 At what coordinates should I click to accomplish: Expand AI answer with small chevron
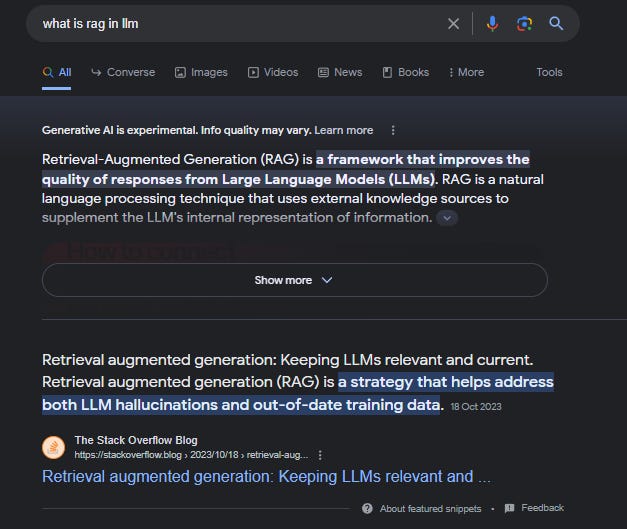(447, 218)
